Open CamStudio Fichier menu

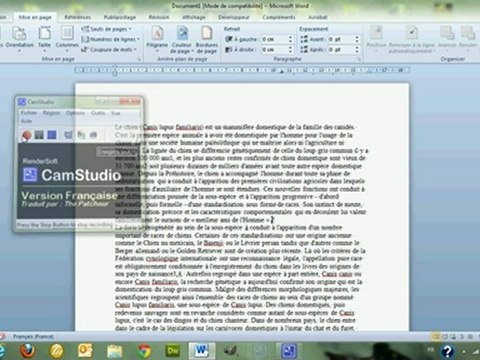pyautogui.click(x=29, y=113)
